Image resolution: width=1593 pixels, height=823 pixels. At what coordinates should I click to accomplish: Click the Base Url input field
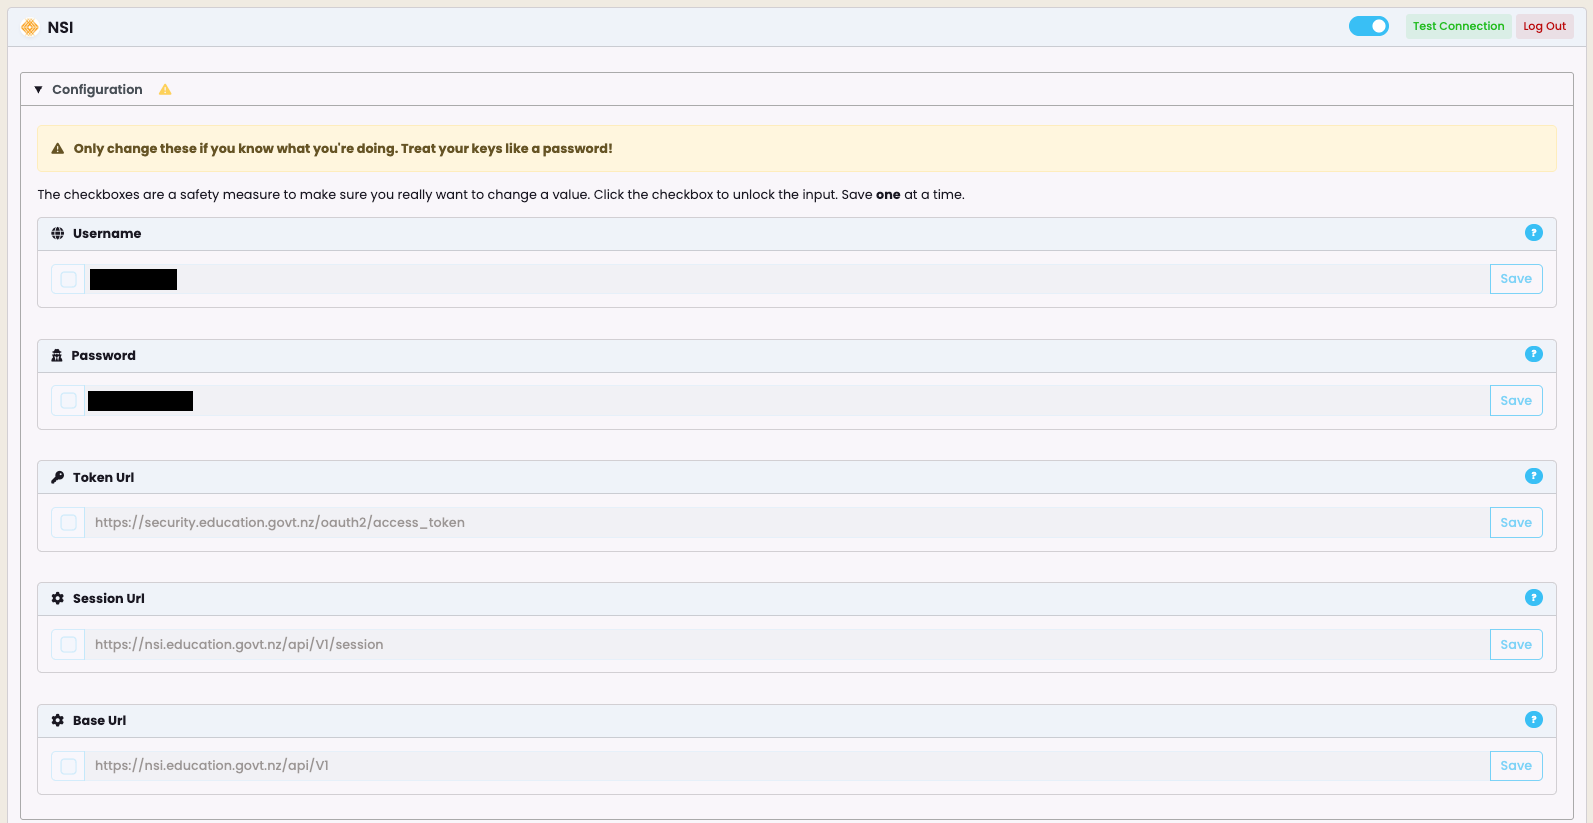787,766
